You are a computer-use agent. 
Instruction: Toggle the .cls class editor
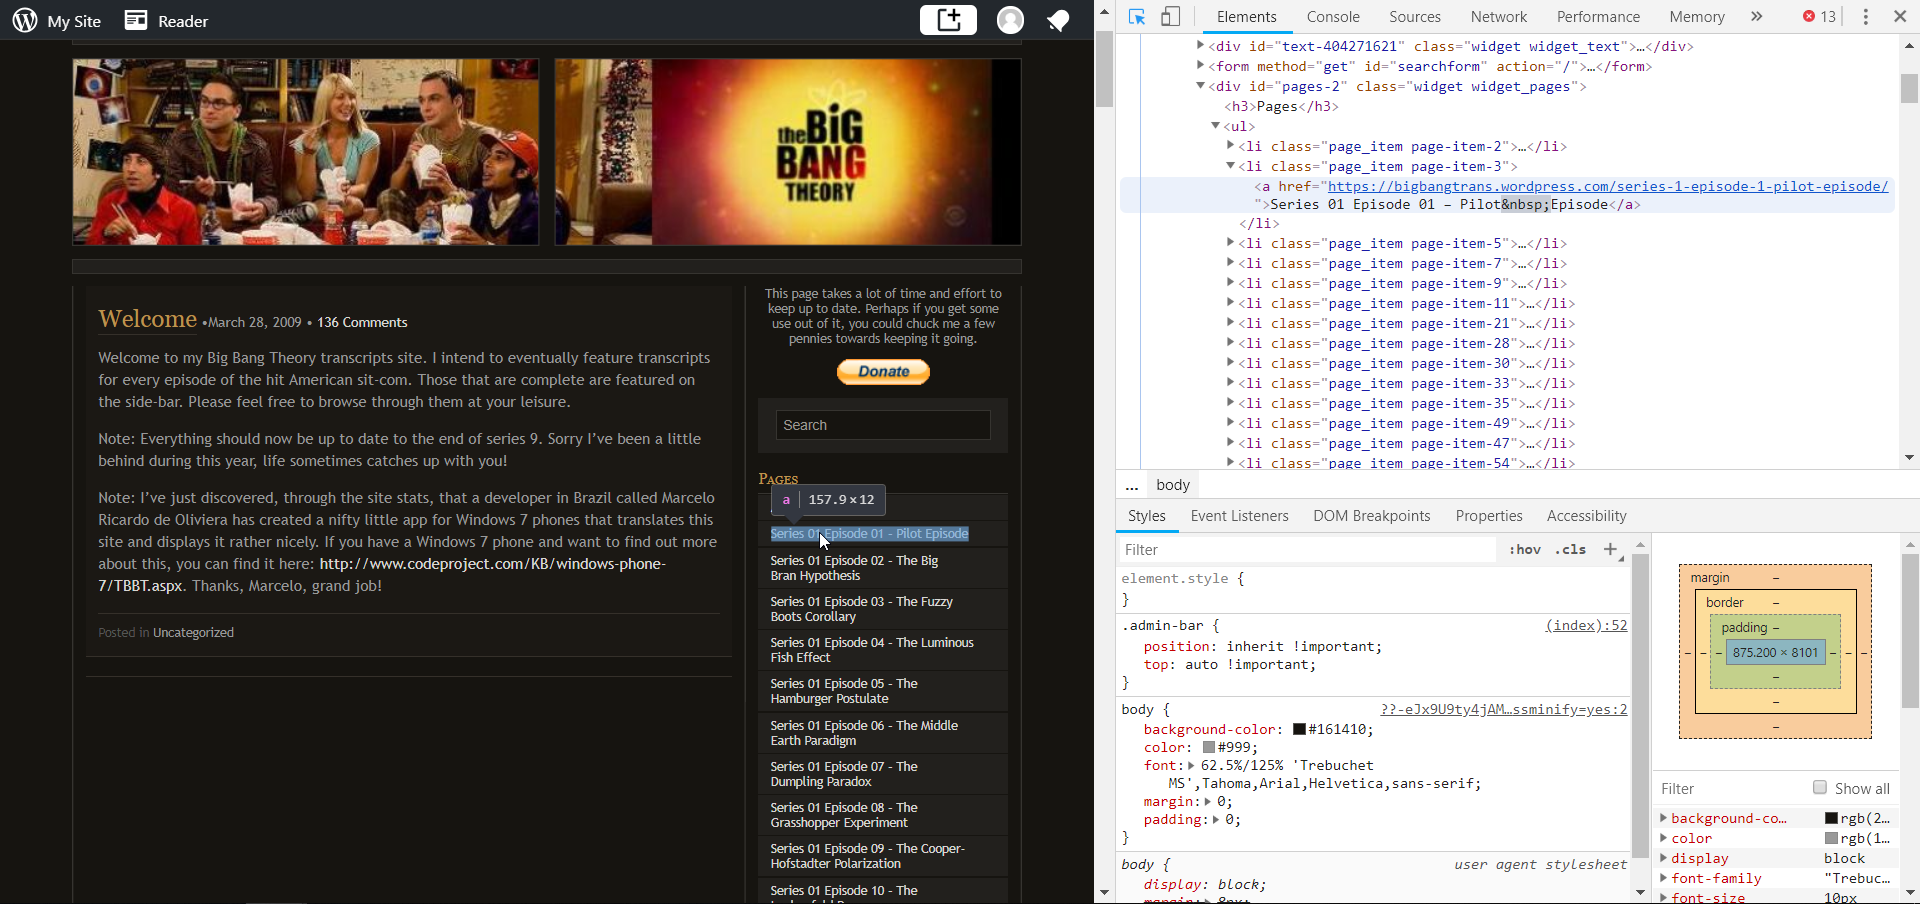[1571, 549]
